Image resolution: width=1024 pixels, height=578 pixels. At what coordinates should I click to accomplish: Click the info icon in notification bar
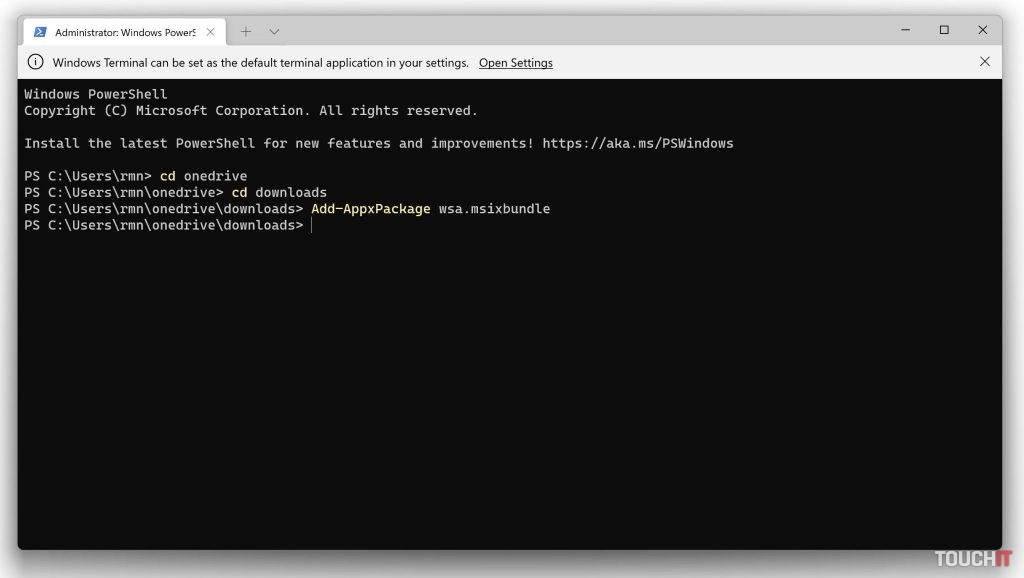pyautogui.click(x=36, y=62)
